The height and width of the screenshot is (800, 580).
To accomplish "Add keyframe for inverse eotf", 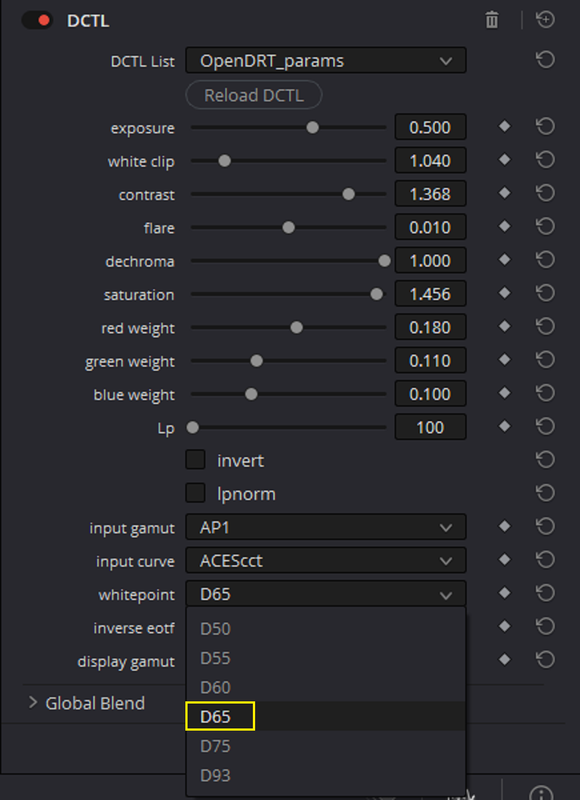I will [x=505, y=627].
